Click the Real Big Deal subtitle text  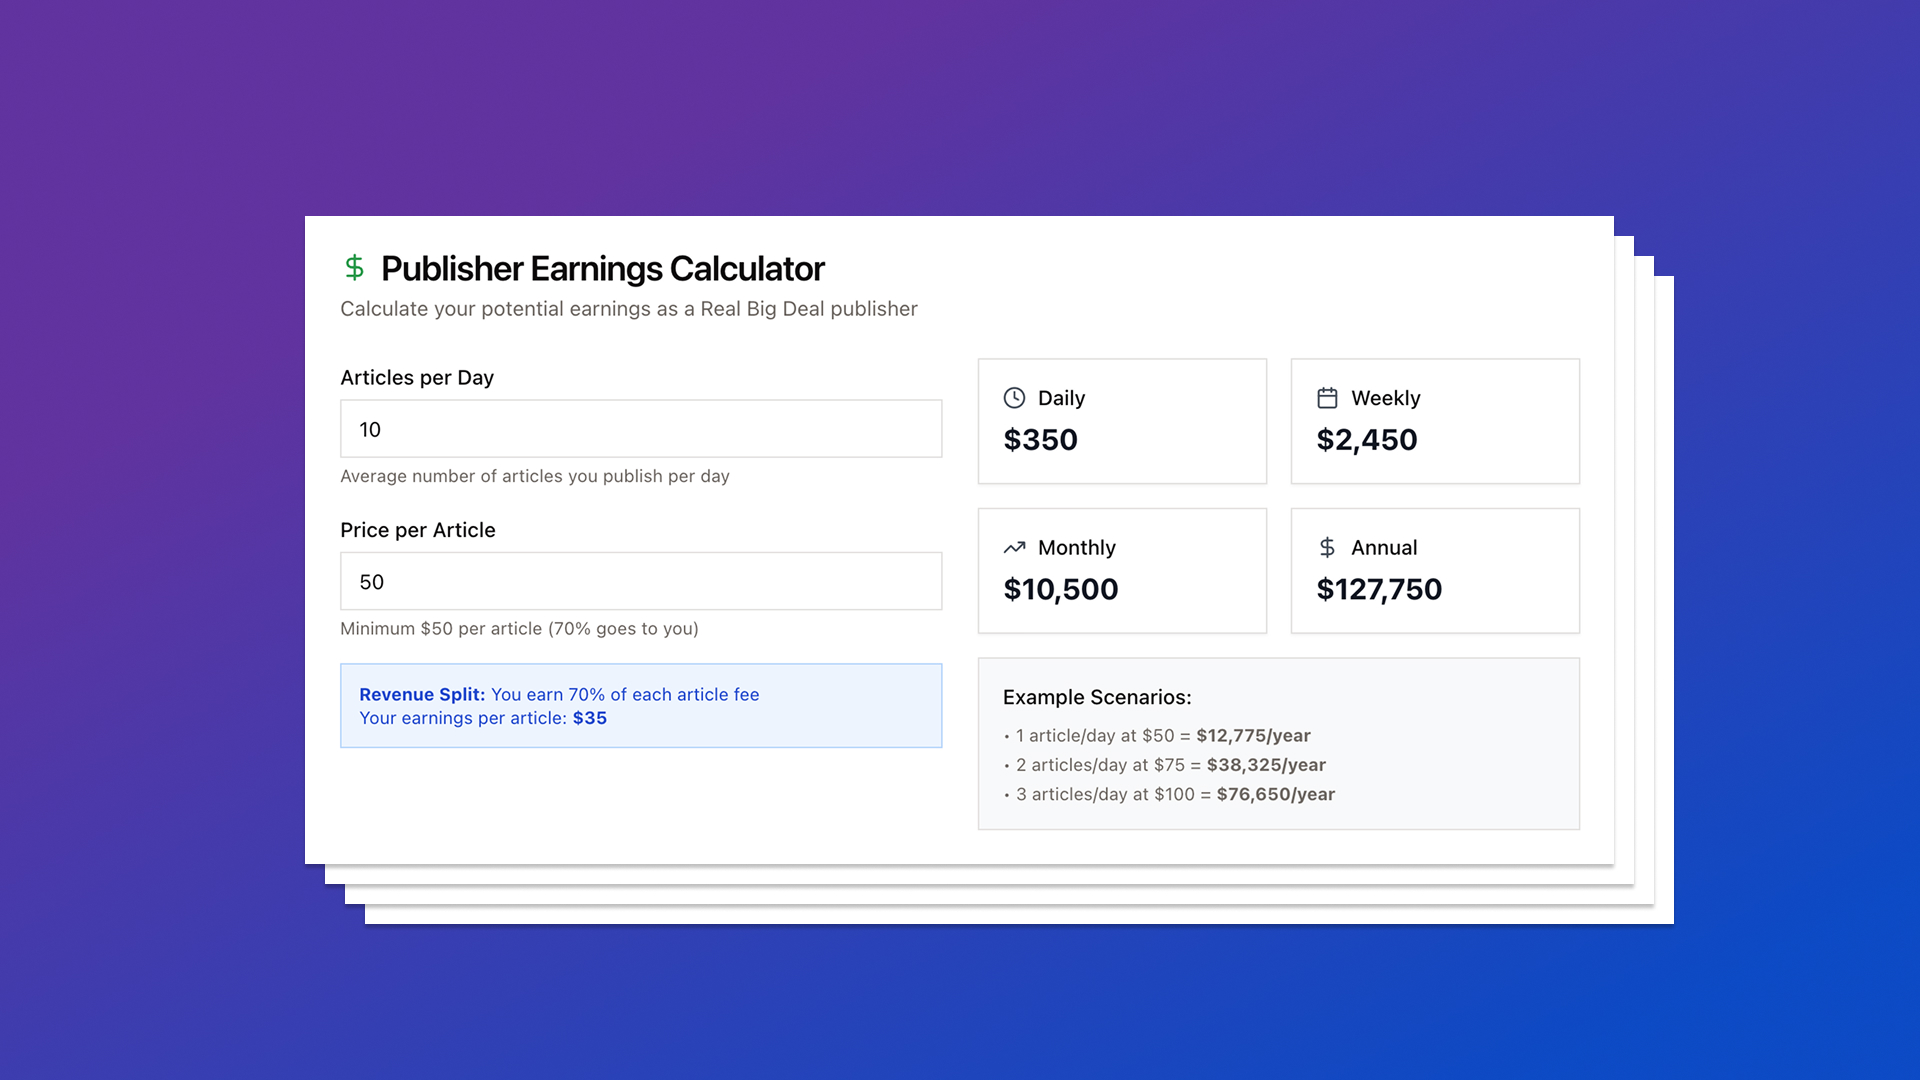point(628,308)
